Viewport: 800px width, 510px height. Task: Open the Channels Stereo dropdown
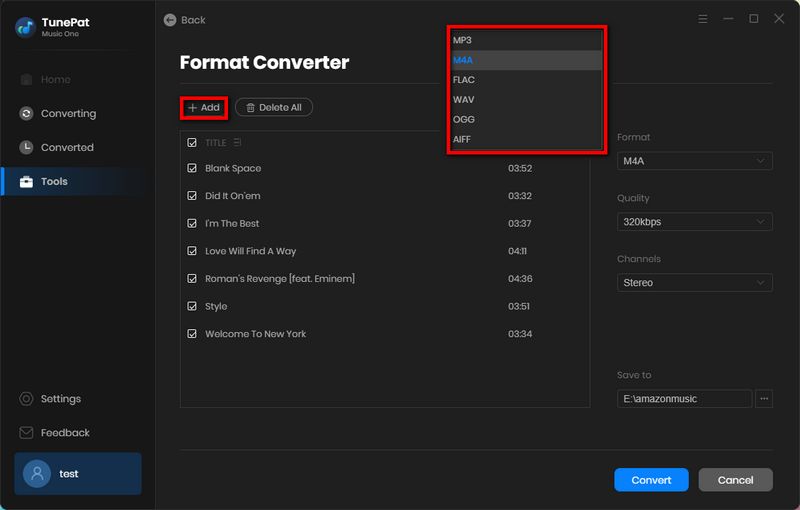(694, 283)
